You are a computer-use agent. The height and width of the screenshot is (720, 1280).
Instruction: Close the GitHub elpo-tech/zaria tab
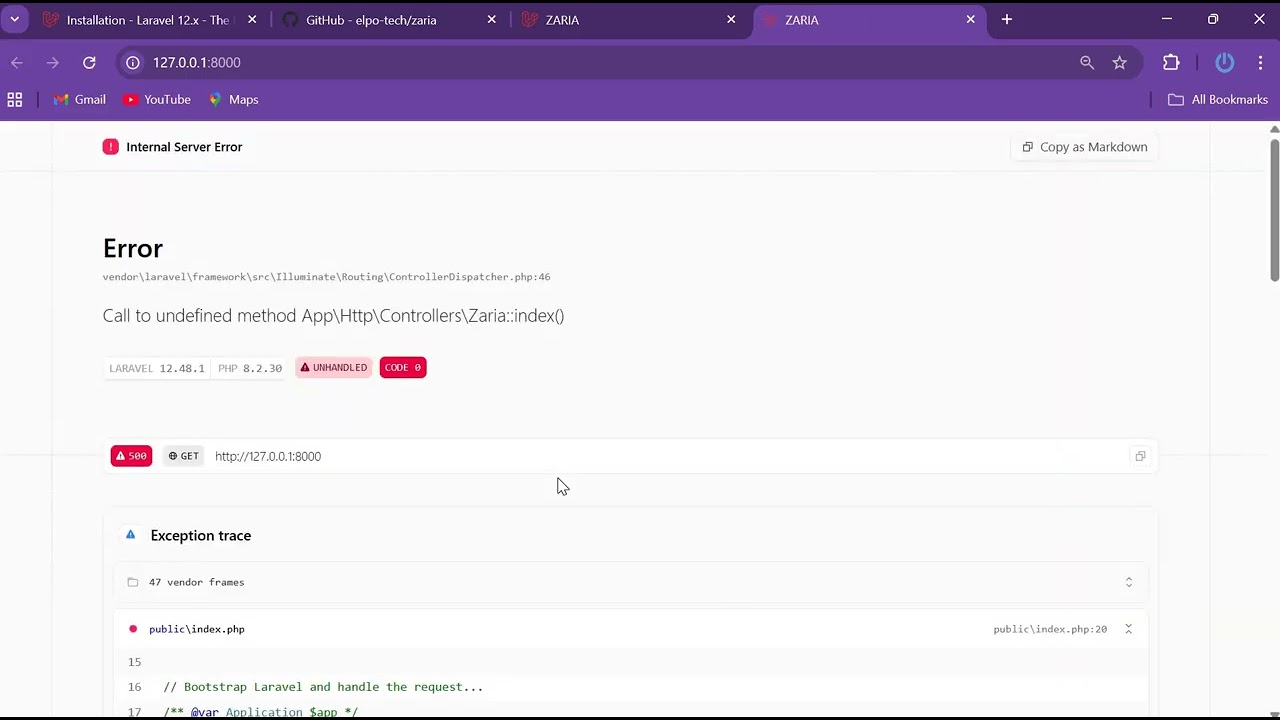[491, 19]
